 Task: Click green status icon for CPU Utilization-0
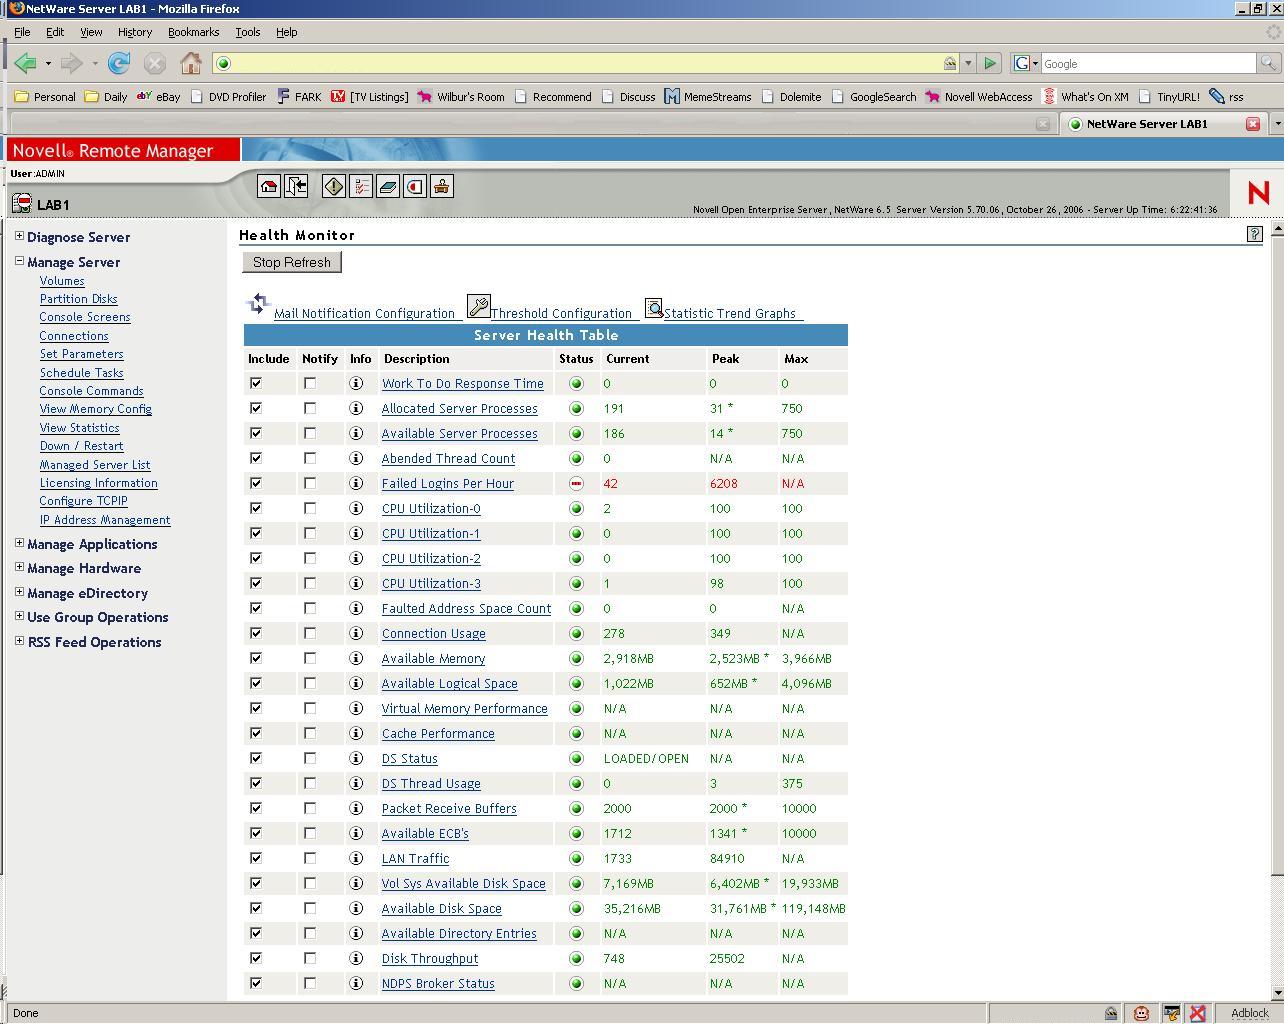pos(576,508)
